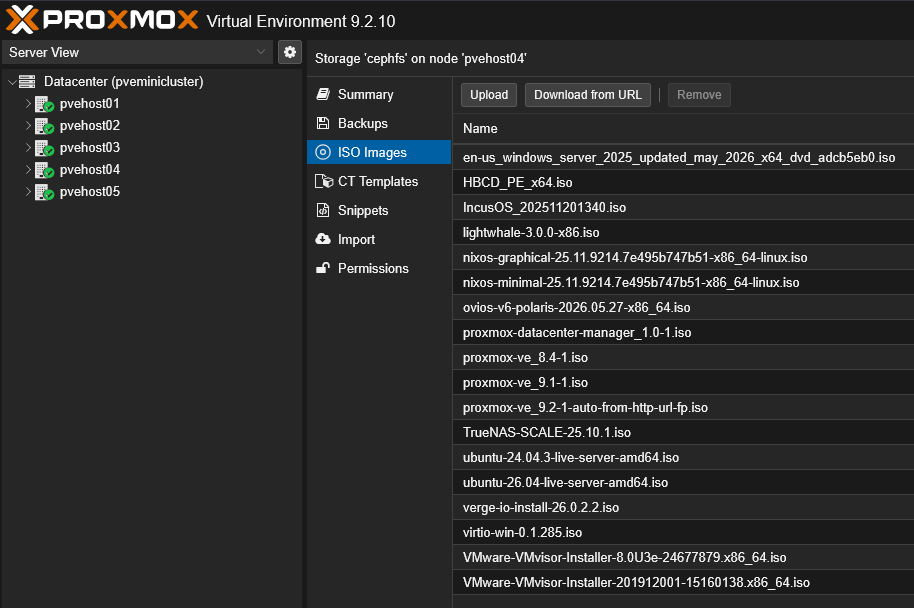Select proxmox-datacenter-manager_1.0-1.iso
Viewport: 914px width, 608px height.
tap(683, 332)
